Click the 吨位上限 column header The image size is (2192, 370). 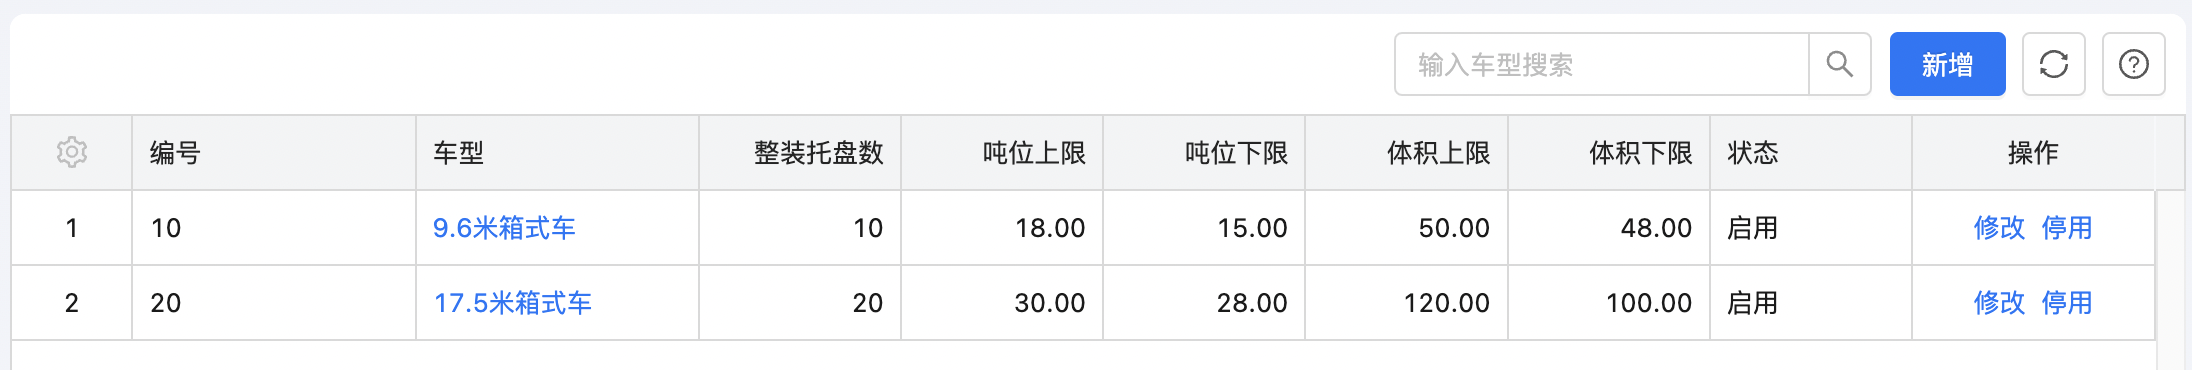coord(1034,153)
